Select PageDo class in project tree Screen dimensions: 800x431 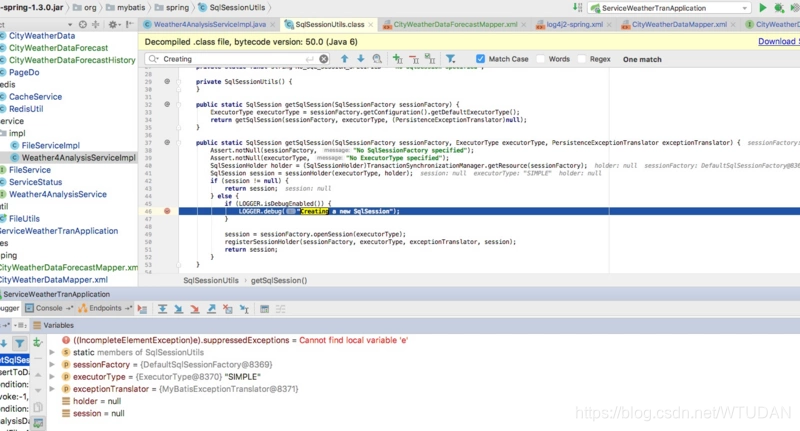pyautogui.click(x=24, y=72)
